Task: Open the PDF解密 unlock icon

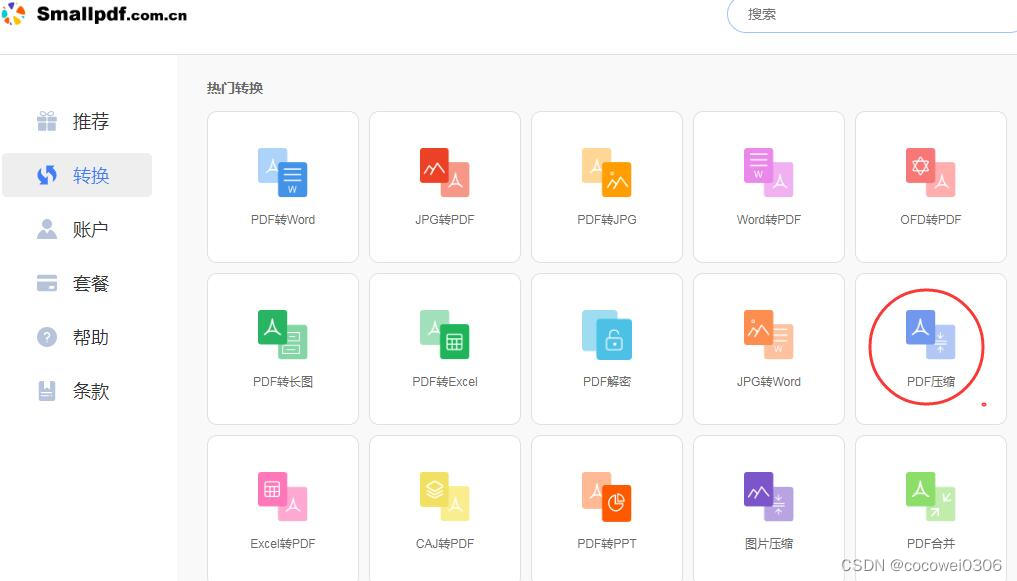Action: [606, 335]
